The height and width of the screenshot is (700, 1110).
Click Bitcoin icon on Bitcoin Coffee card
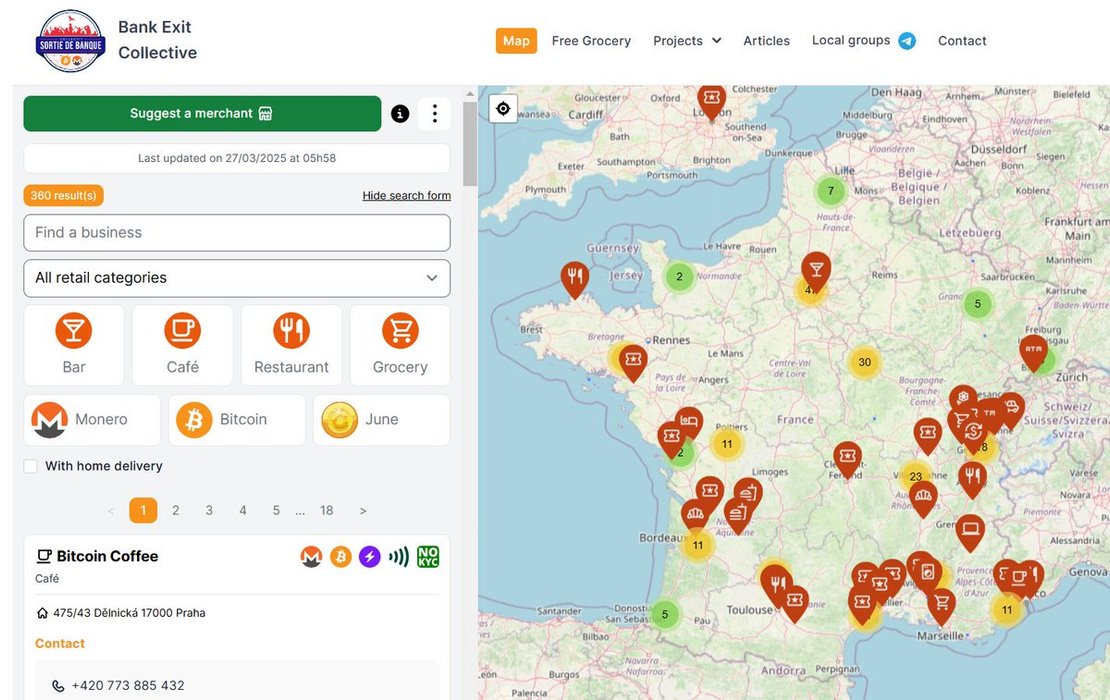click(x=341, y=557)
